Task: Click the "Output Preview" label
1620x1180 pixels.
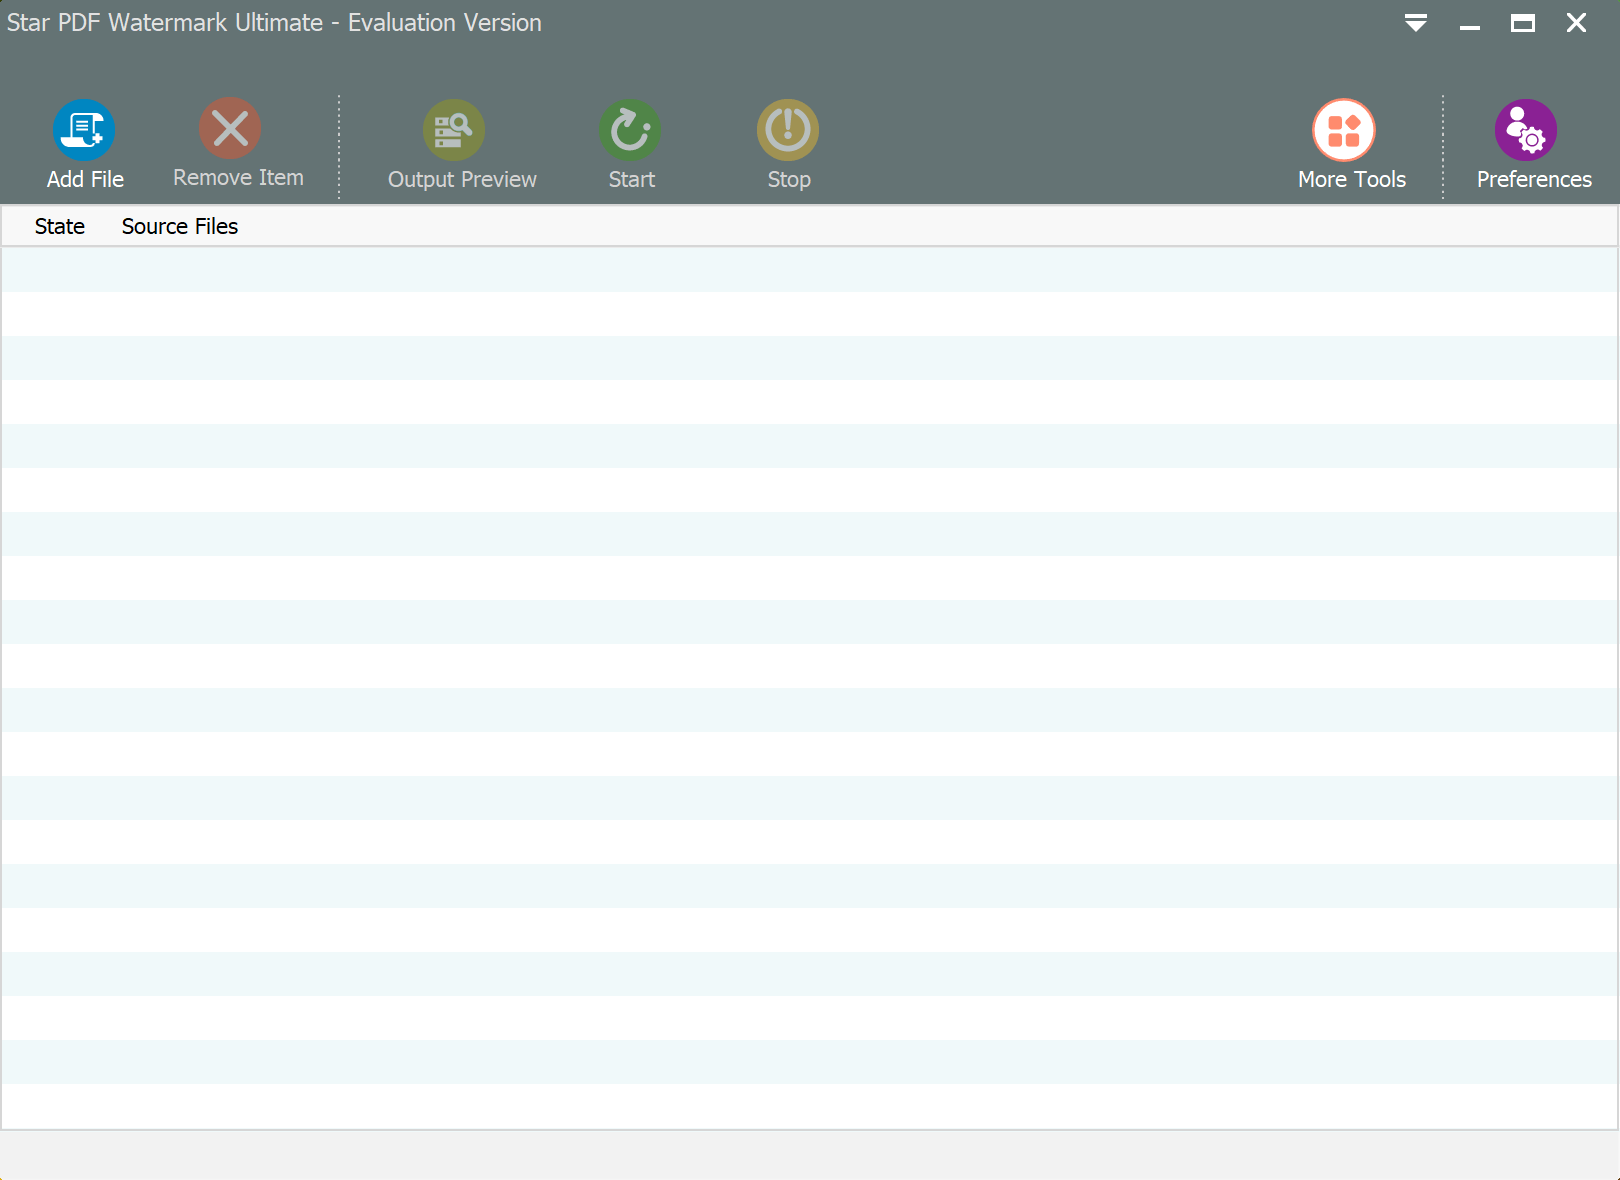Action: click(x=462, y=180)
